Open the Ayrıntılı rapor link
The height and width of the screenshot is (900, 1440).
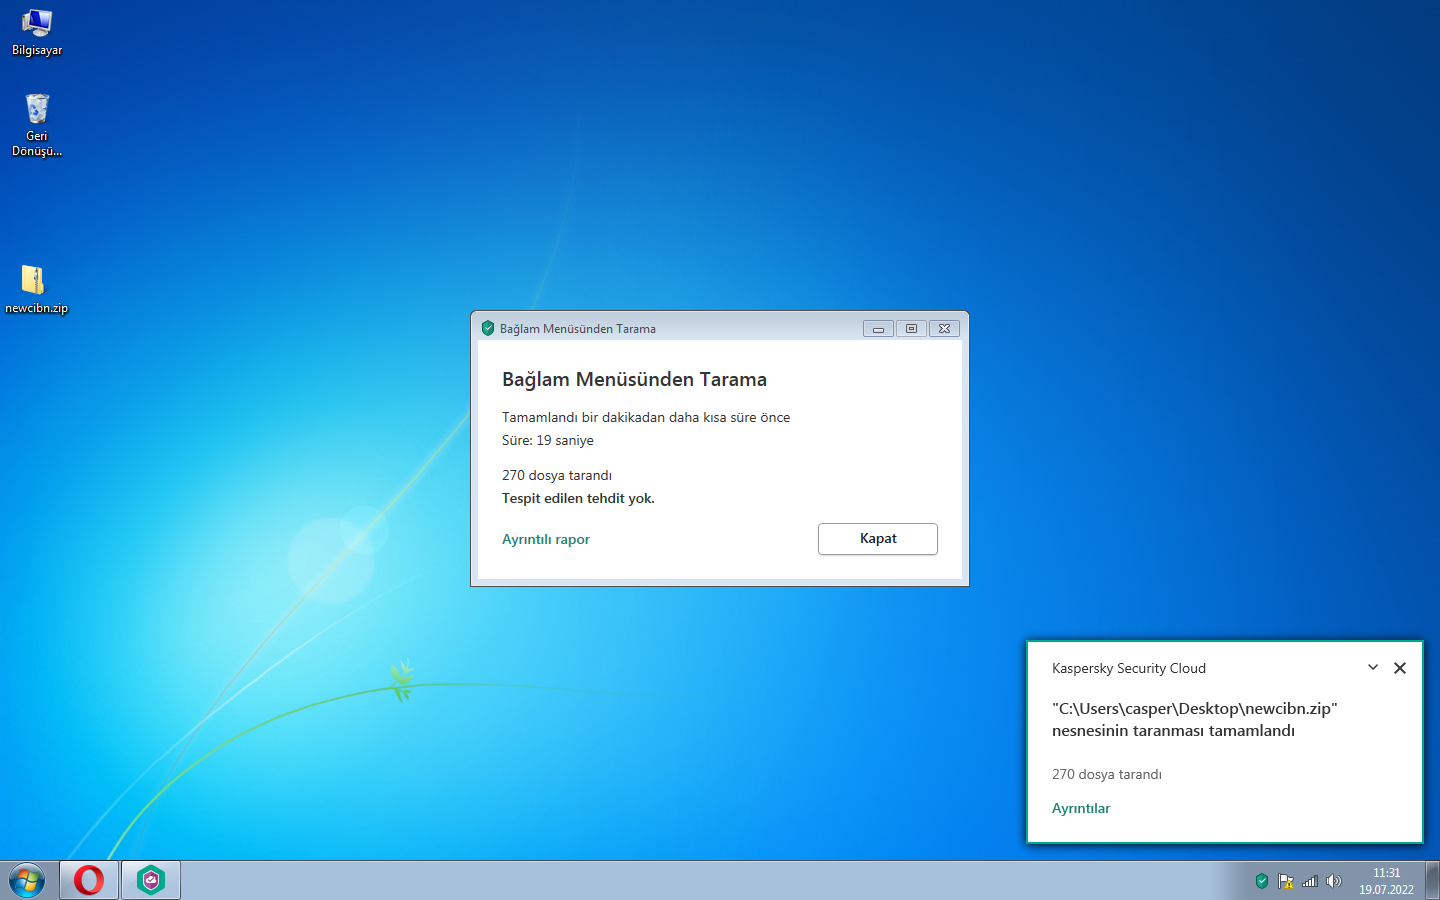546,539
